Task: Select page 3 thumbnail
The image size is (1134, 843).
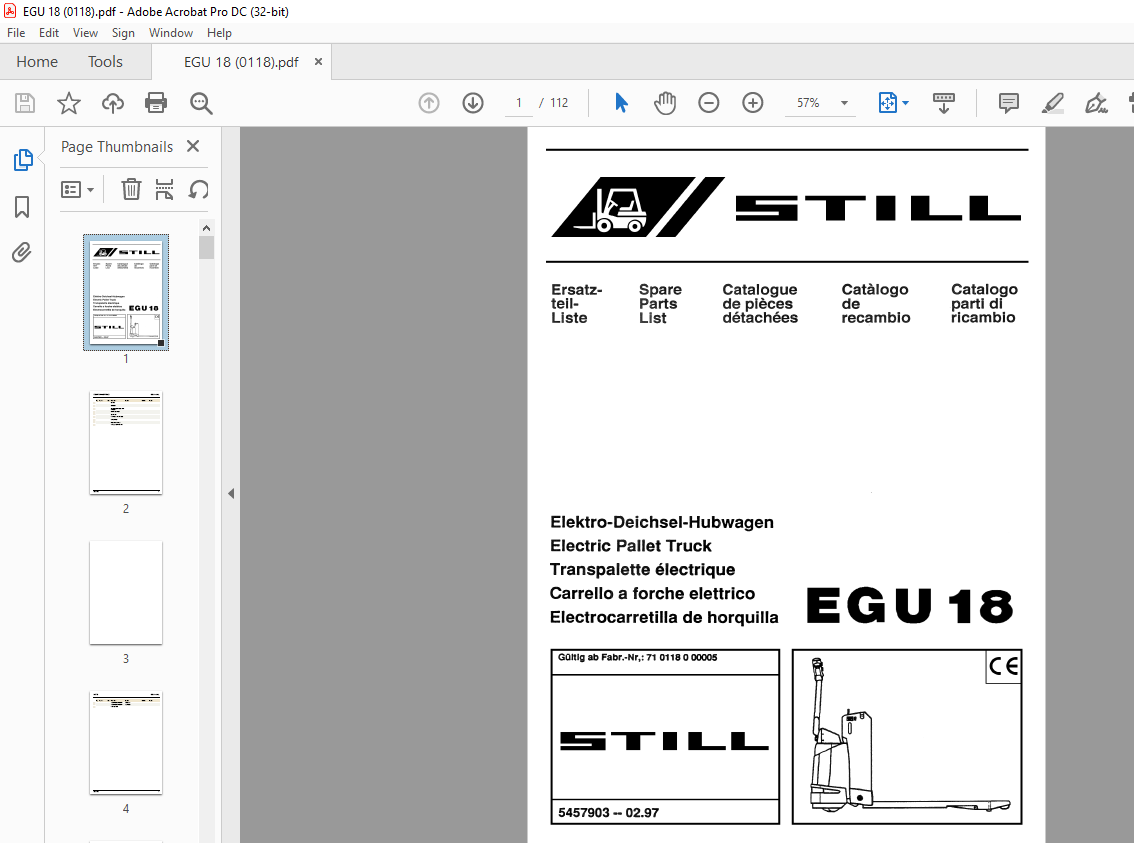Action: coord(126,592)
